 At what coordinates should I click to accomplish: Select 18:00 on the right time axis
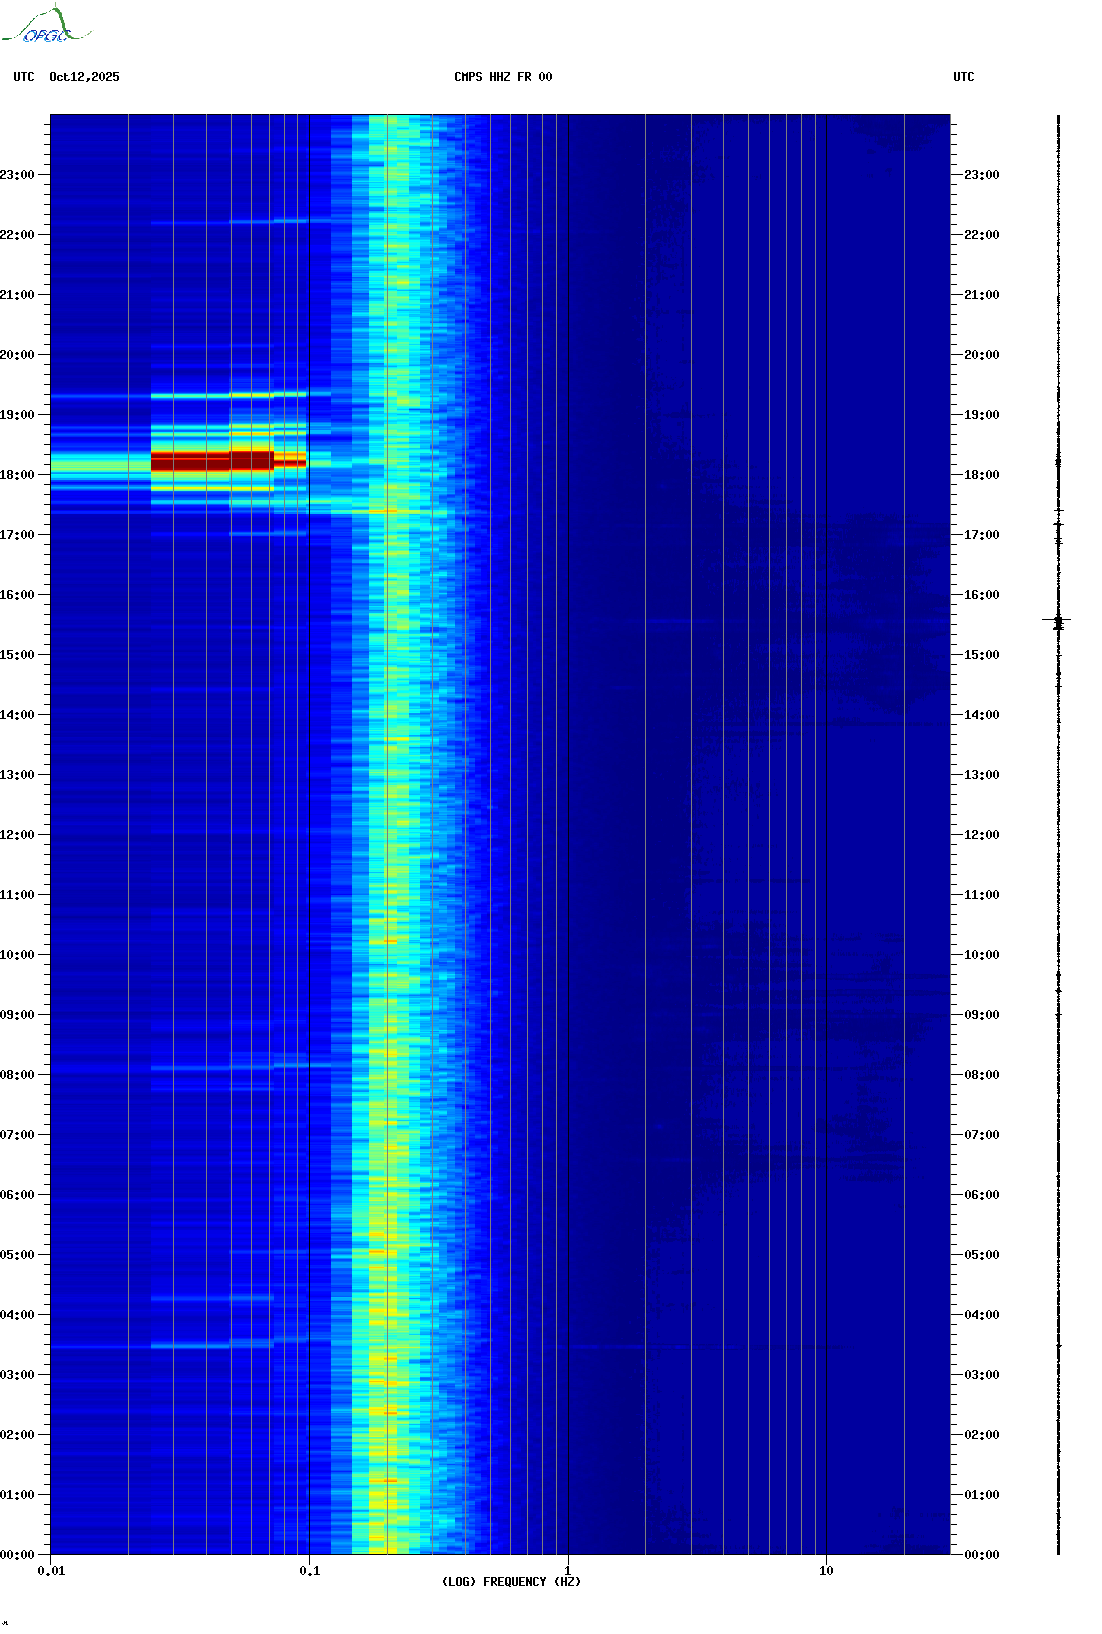click(982, 475)
